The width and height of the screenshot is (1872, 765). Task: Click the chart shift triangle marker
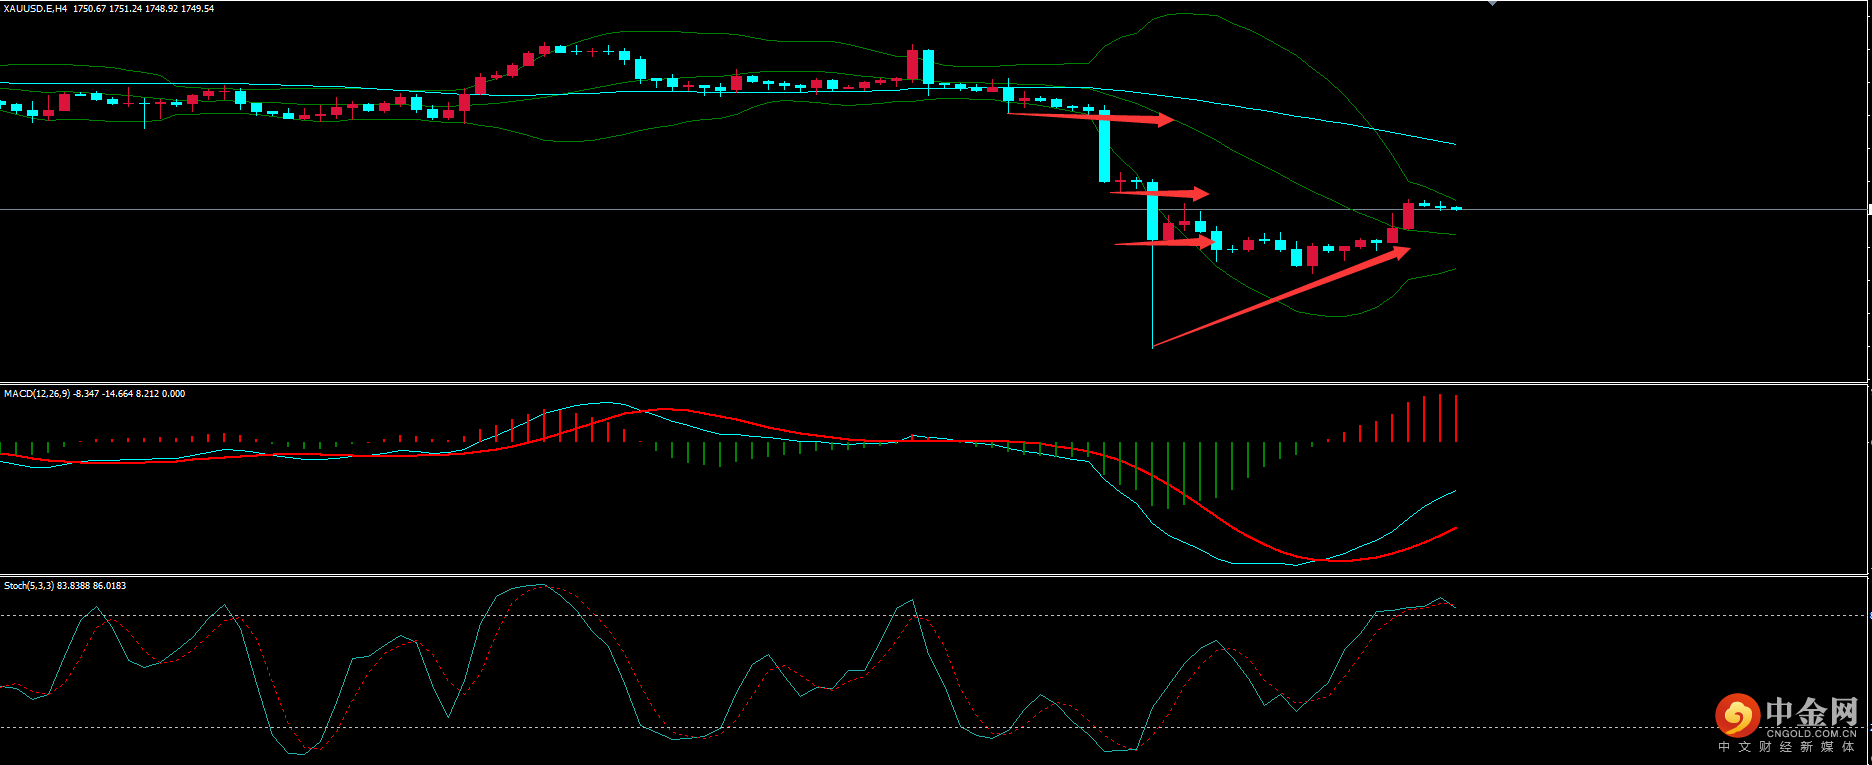(x=1492, y=3)
